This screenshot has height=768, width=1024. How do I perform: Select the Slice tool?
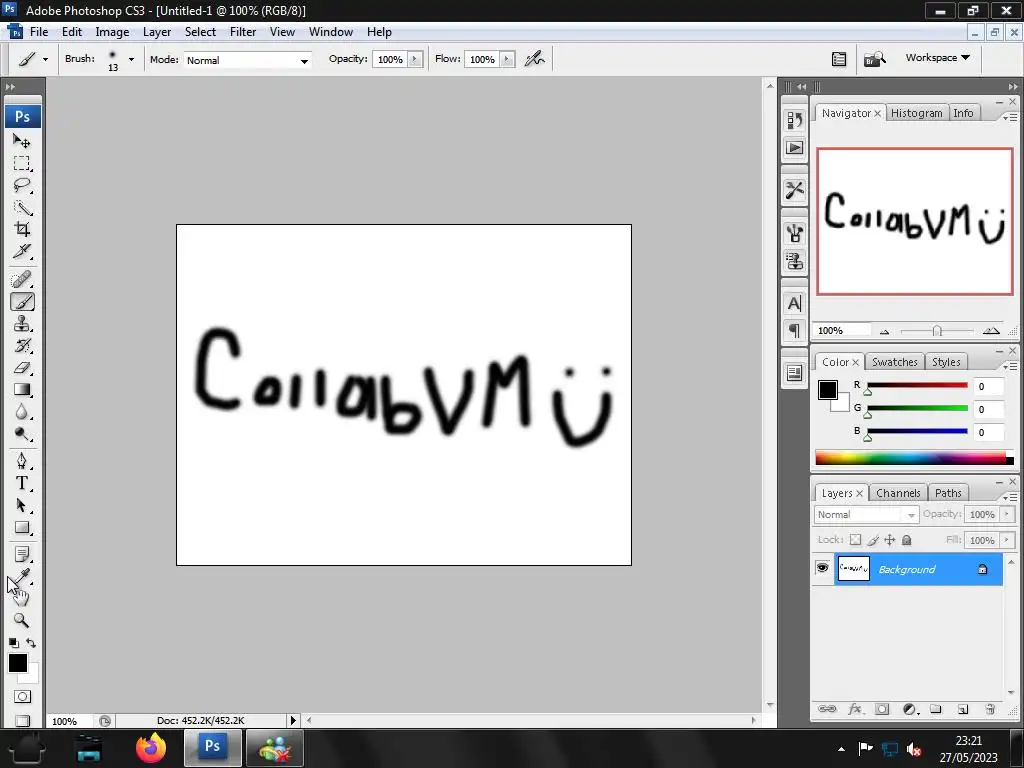22,251
